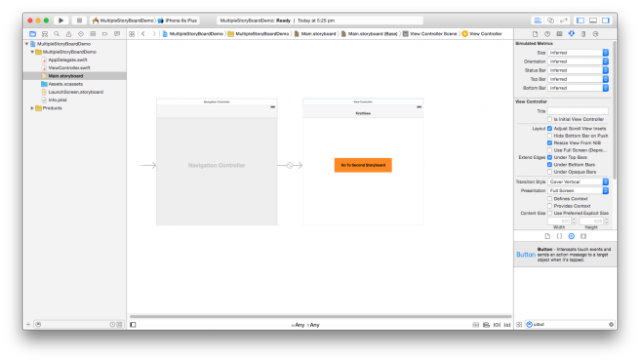Viewport: 640px width, 362px height.
Task: Open the Test navigator
Action: (81, 34)
